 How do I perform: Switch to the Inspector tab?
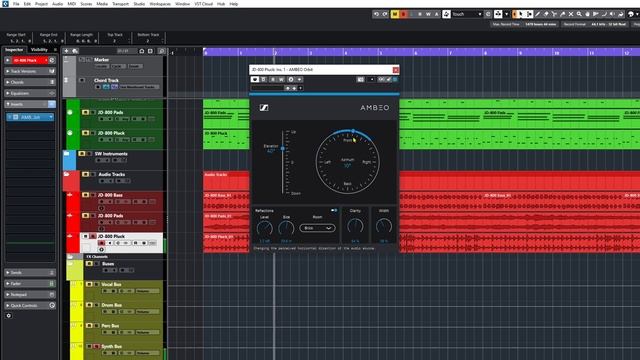point(14,49)
